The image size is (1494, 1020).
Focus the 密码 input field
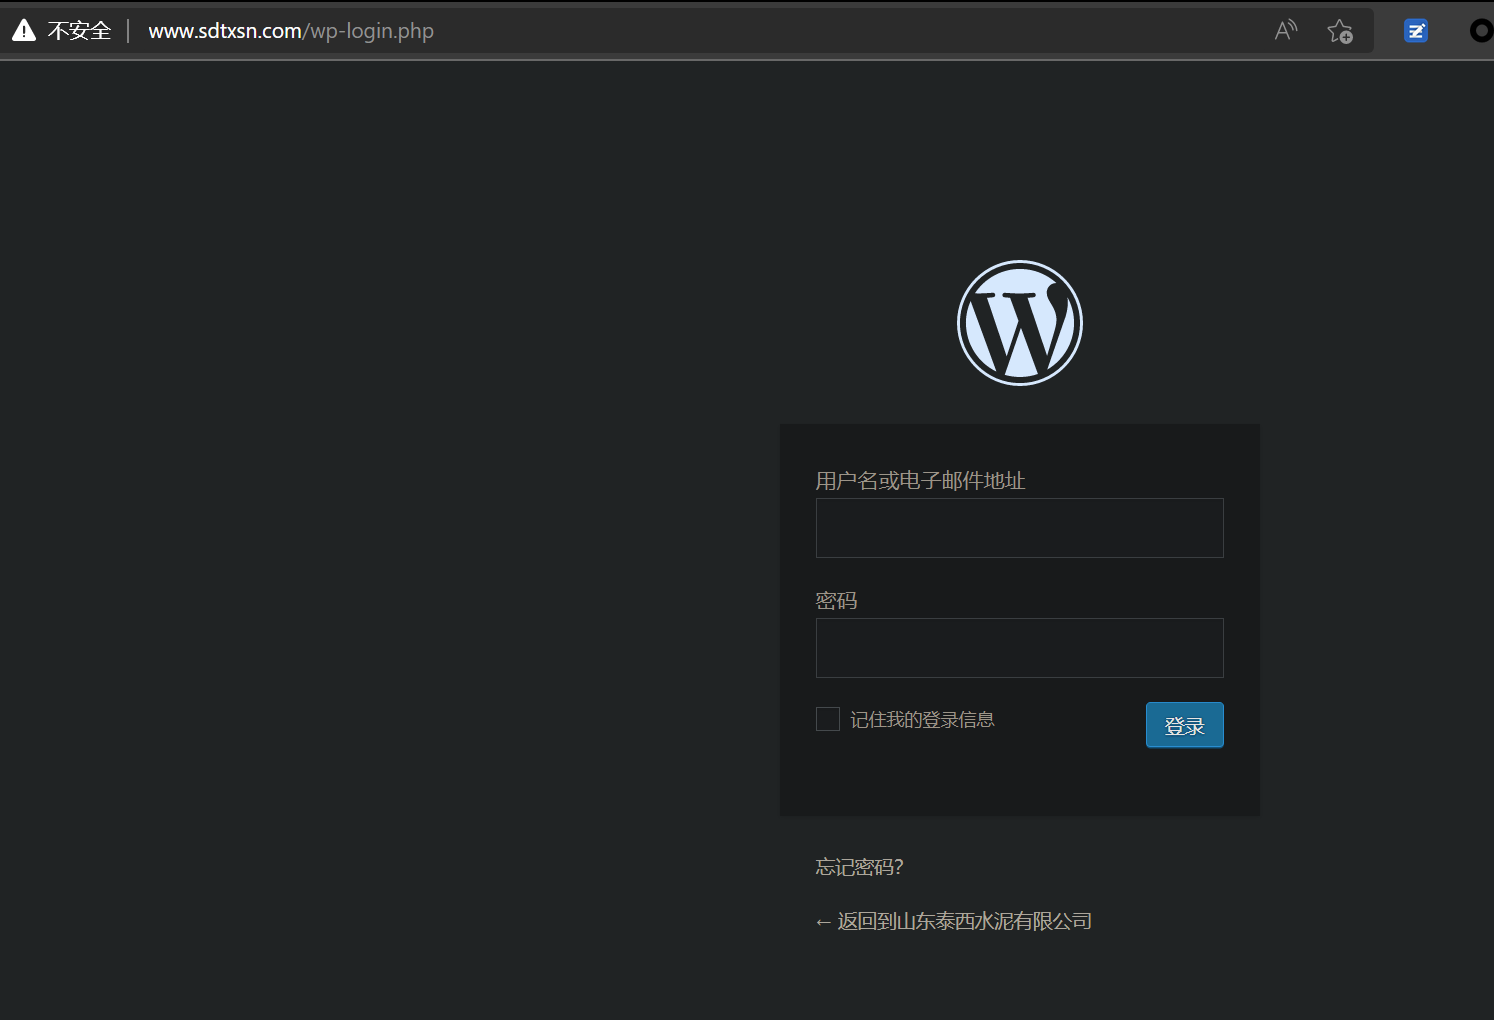[1020, 648]
